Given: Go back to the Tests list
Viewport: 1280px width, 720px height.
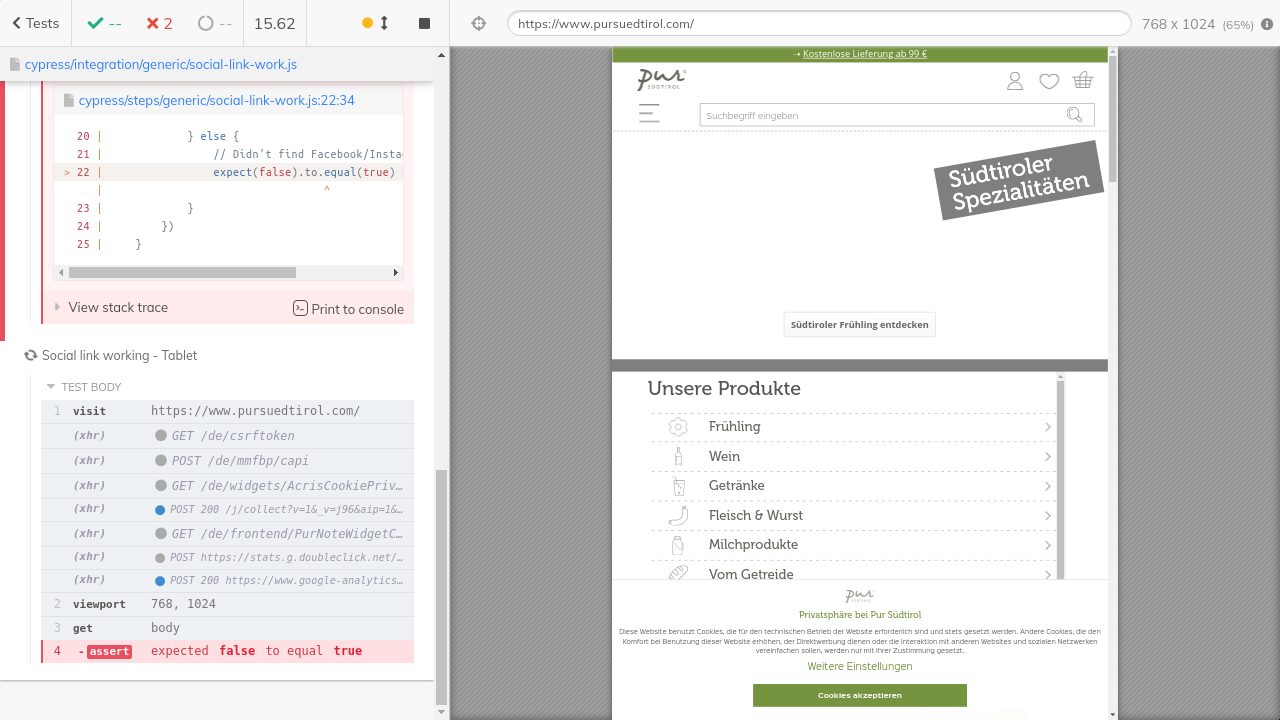Looking at the screenshot, I should click(x=35, y=23).
